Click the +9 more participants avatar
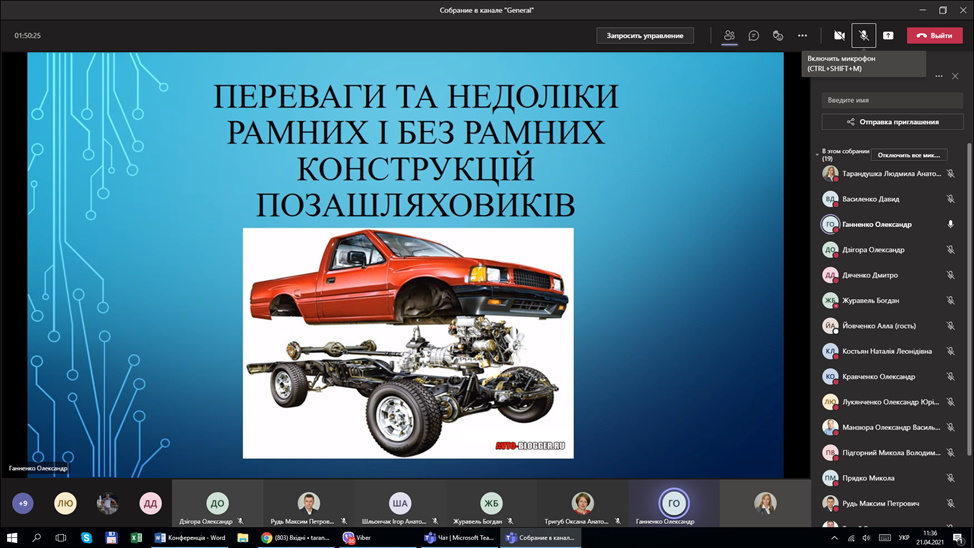Screen dimensions: 974x548 pyautogui.click(x=23, y=503)
